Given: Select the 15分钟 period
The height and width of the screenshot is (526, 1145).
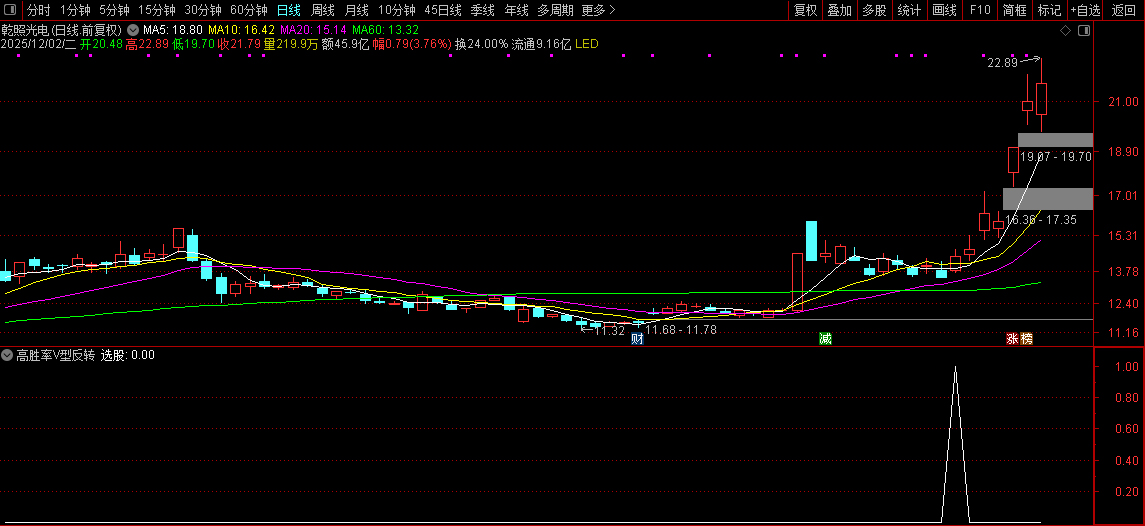Looking at the screenshot, I should tap(157, 10).
